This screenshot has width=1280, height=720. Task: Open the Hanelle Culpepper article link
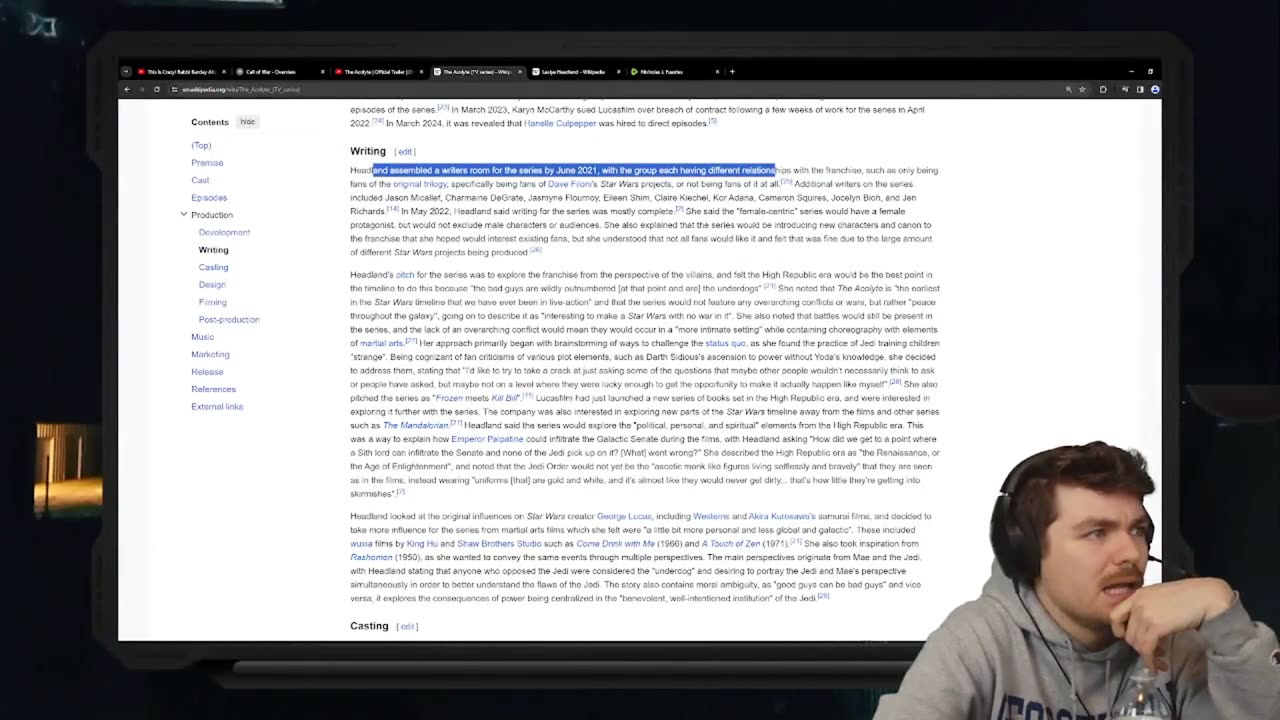coord(560,123)
